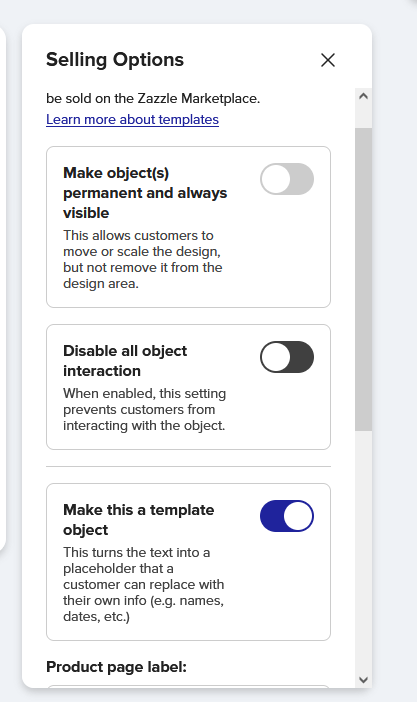The width and height of the screenshot is (417, 702).
Task: Click the scrollbar down arrow
Action: [x=363, y=680]
